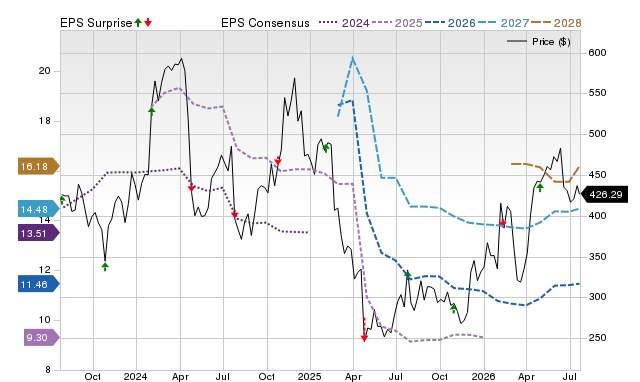This screenshot has height=382, width=640.
Task: Click the 16.18 brown EPS value tag
Action: click(x=38, y=166)
